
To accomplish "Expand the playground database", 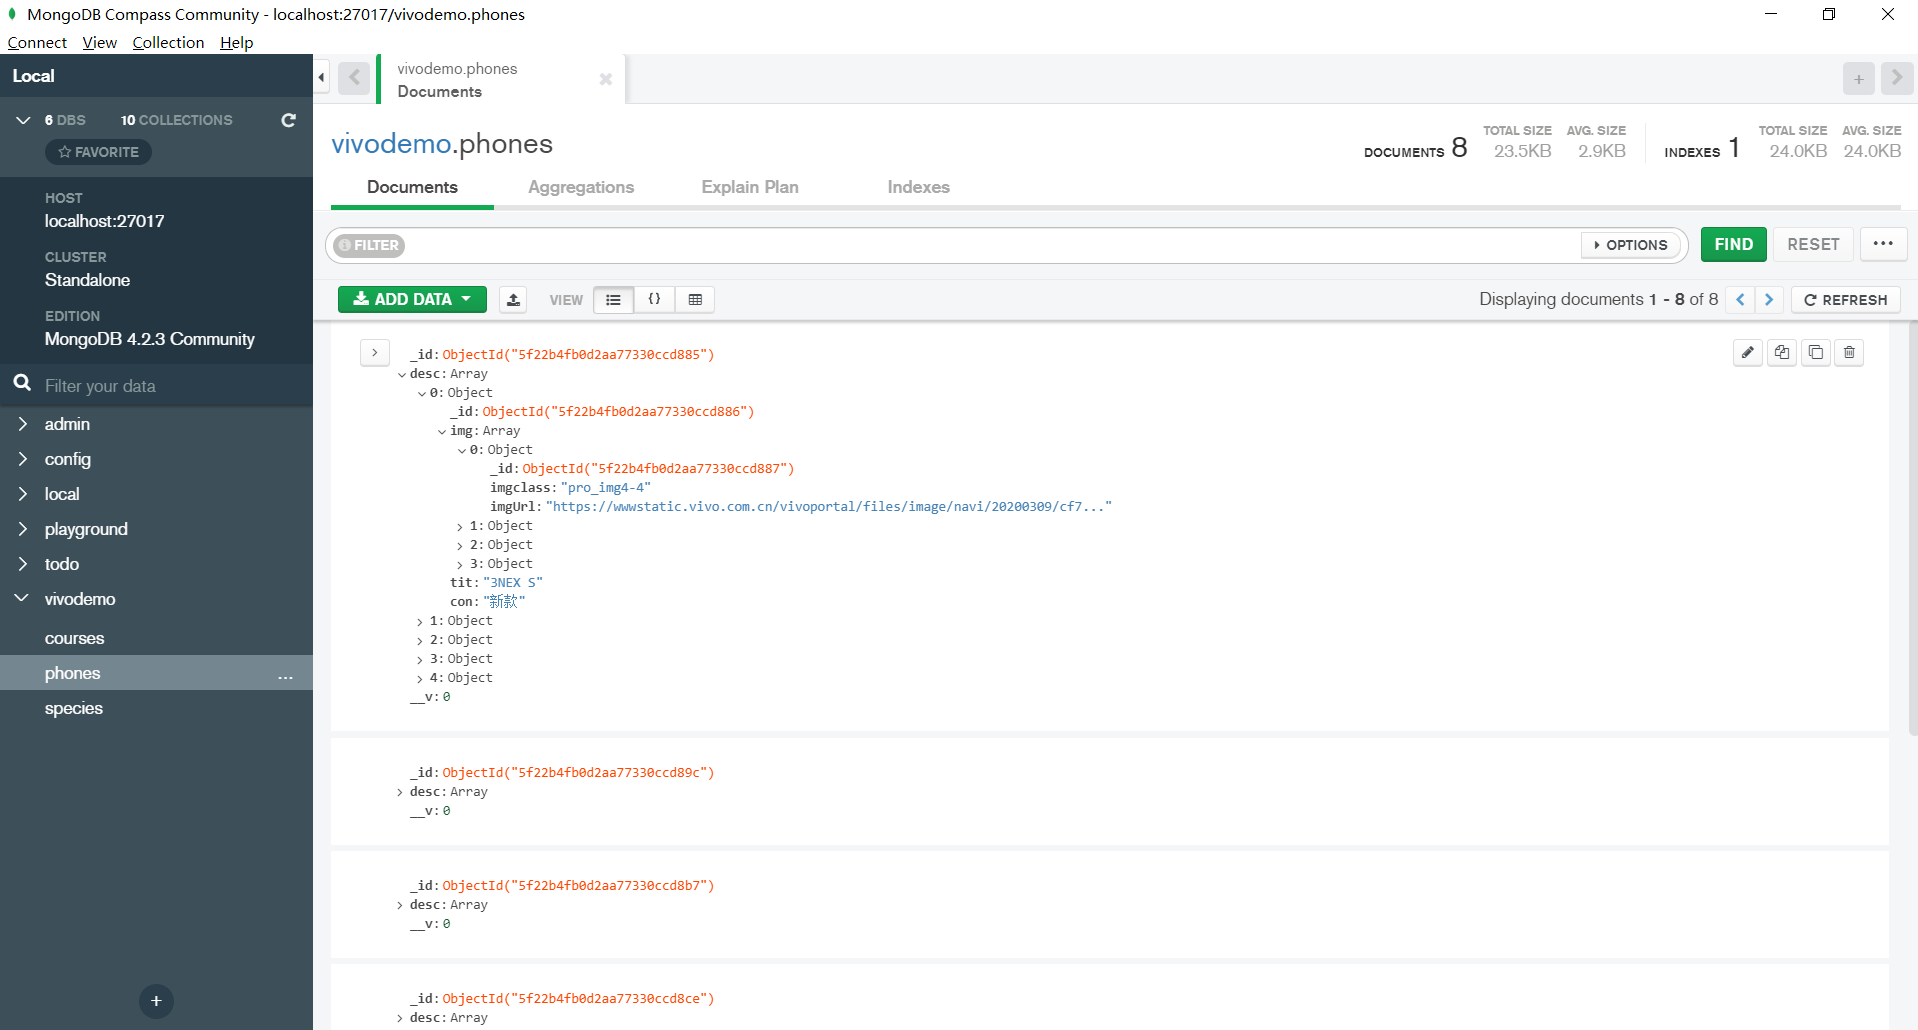I will point(22,529).
